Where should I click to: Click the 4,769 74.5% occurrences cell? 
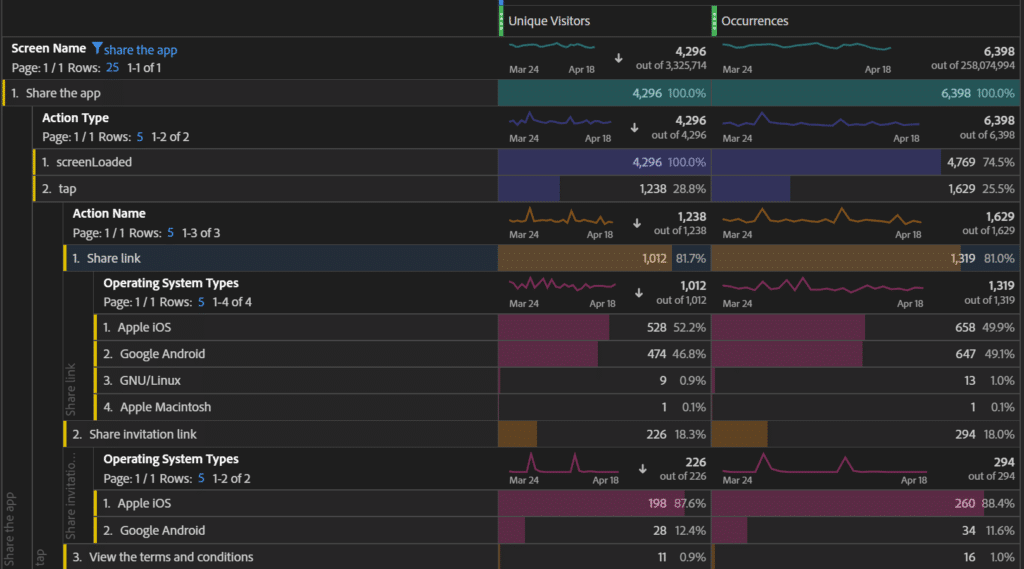click(865, 162)
